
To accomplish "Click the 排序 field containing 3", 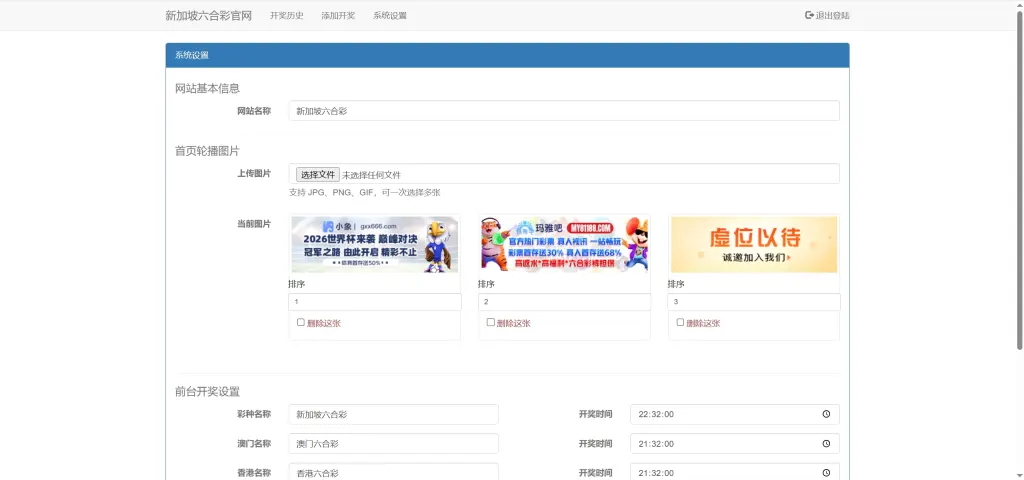I will (754, 302).
